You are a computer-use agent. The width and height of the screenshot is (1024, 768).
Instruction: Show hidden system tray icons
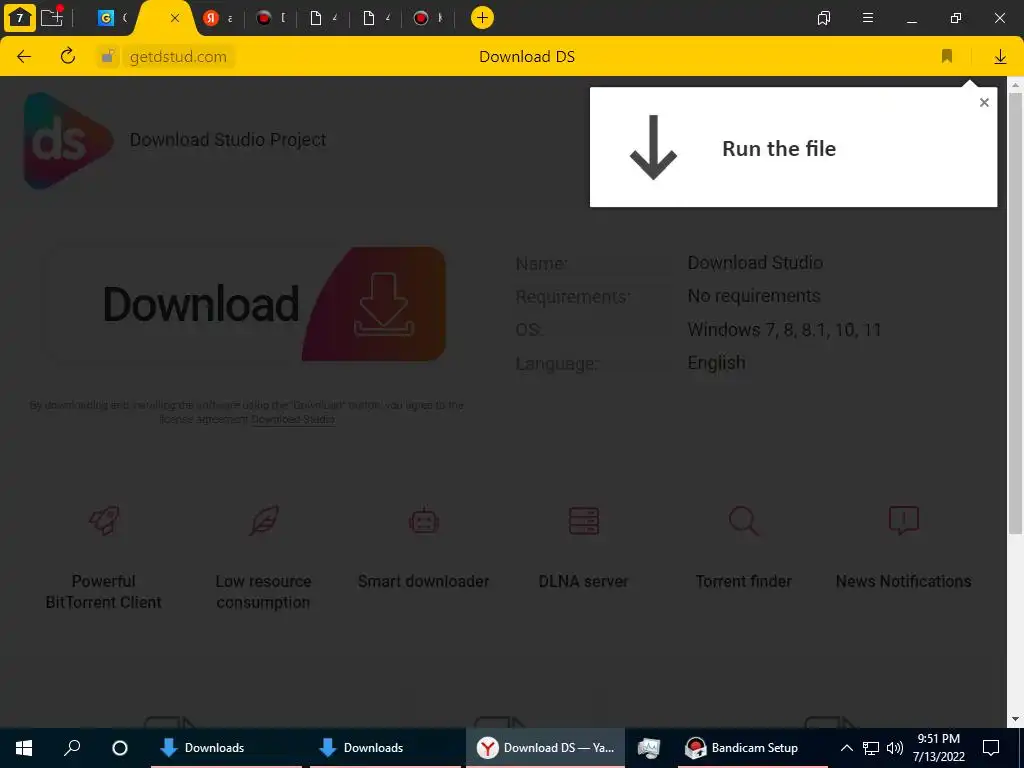pos(846,748)
